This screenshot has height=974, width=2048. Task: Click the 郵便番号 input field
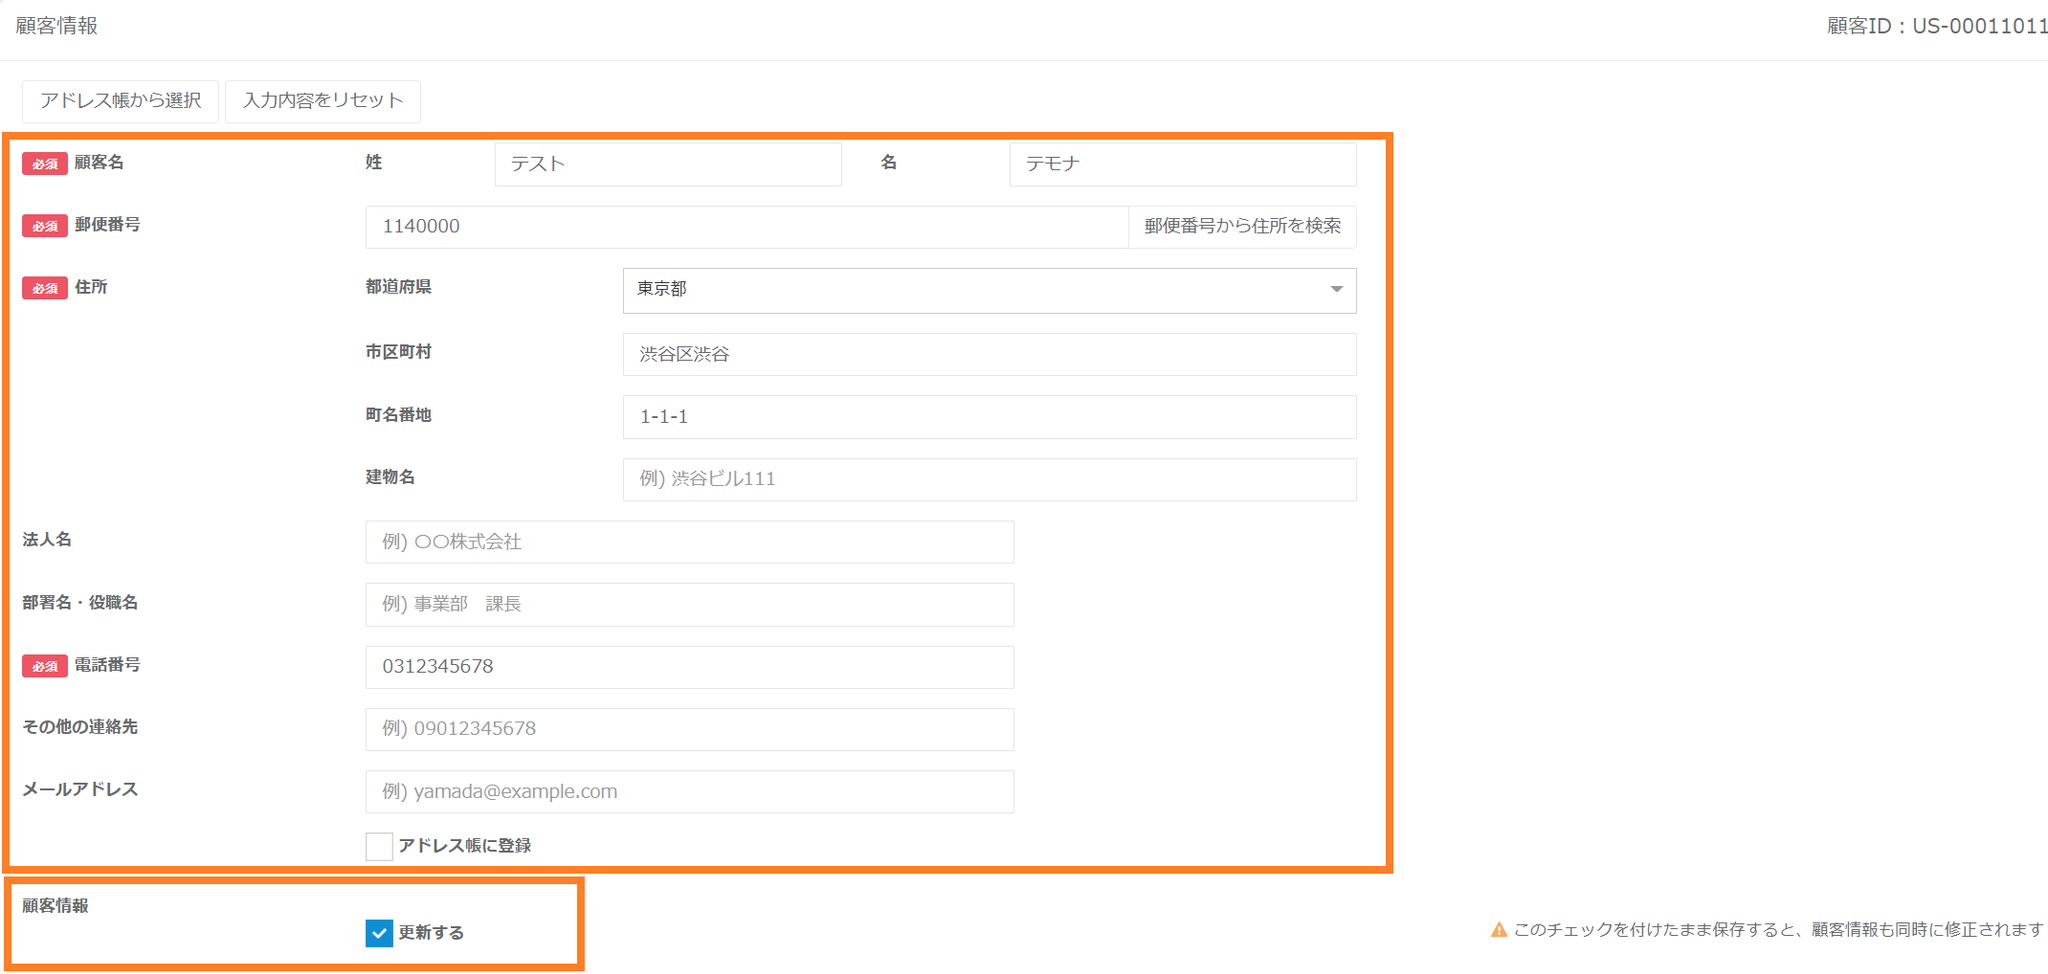tap(747, 227)
